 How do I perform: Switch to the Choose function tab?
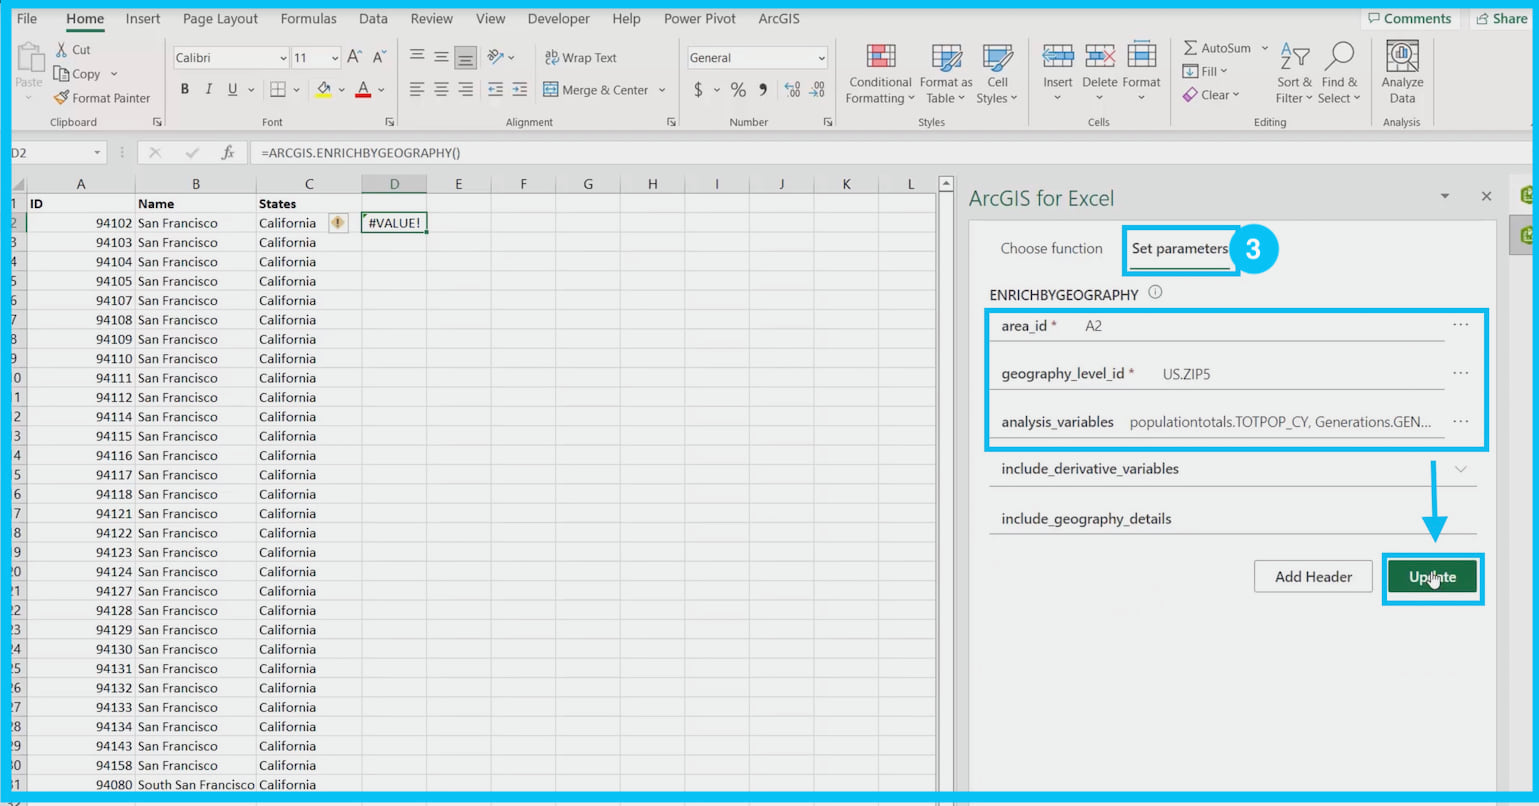coord(1051,249)
